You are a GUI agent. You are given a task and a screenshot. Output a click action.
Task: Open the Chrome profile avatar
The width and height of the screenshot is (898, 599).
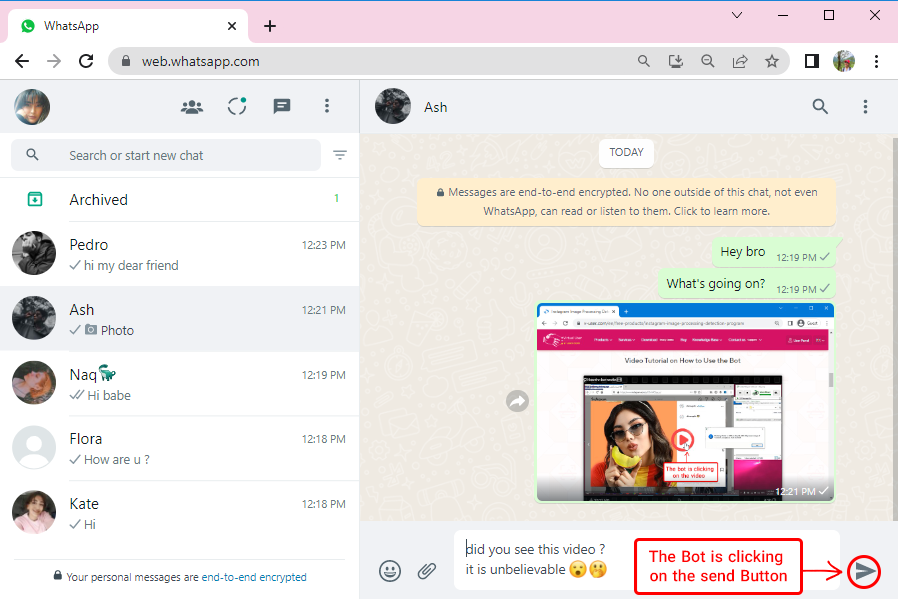pos(844,61)
